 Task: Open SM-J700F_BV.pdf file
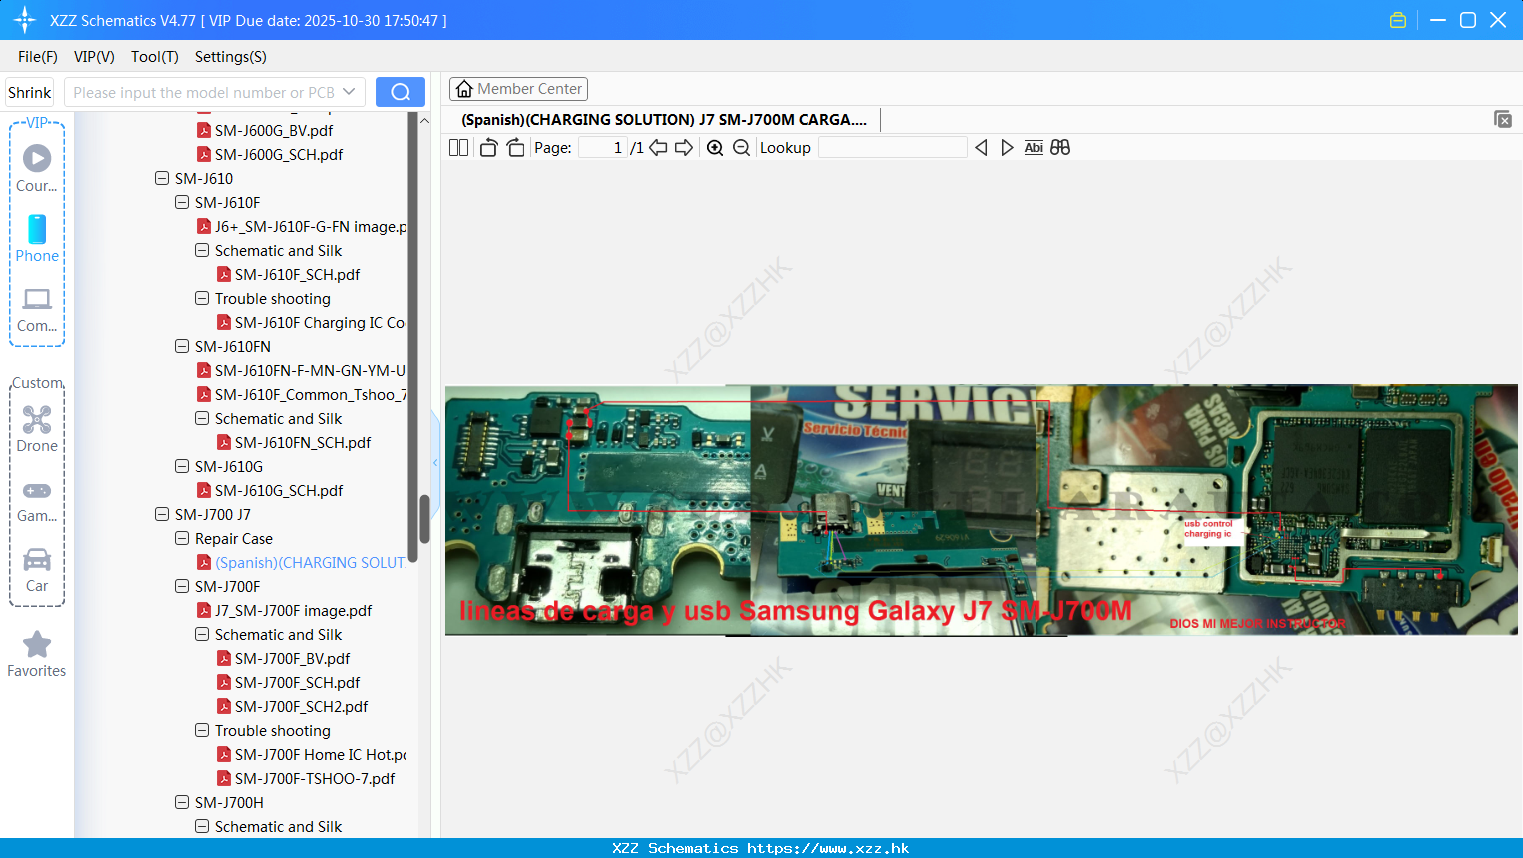point(283,658)
